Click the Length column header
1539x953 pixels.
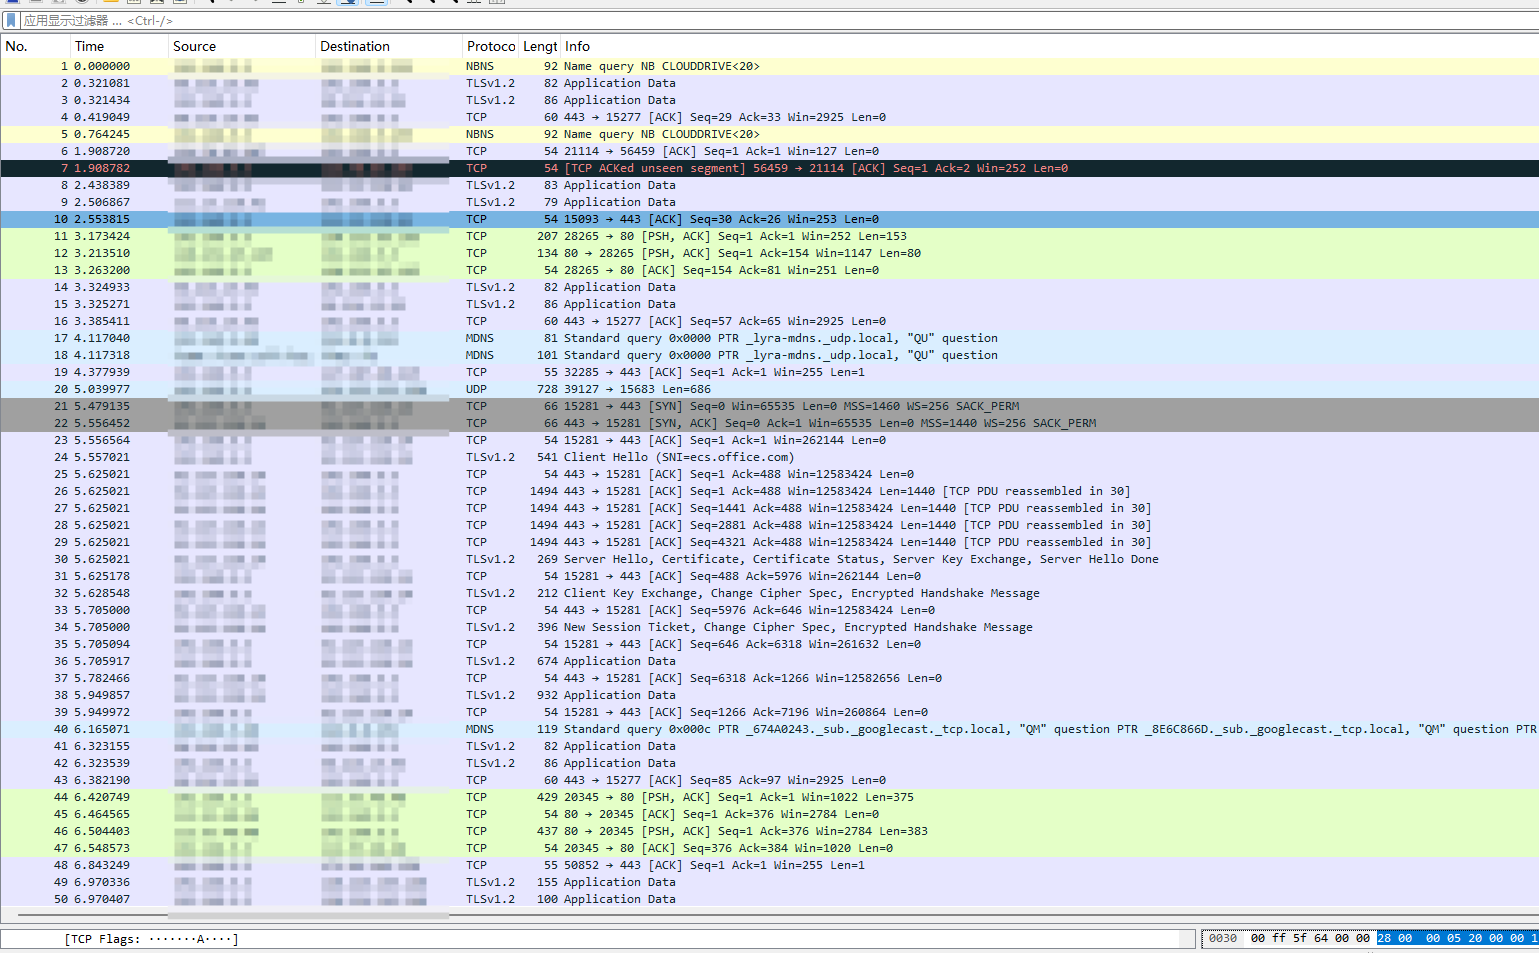[x=540, y=46]
